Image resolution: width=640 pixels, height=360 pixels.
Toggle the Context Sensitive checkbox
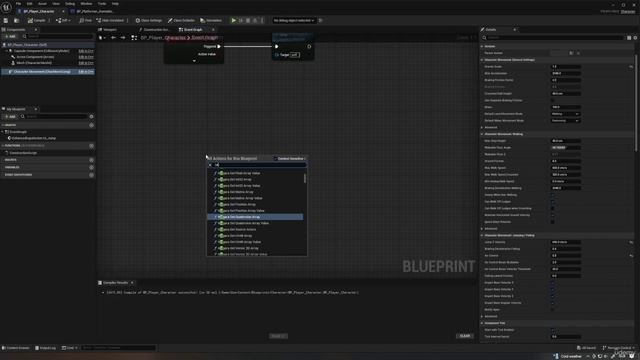pyautogui.click(x=276, y=158)
